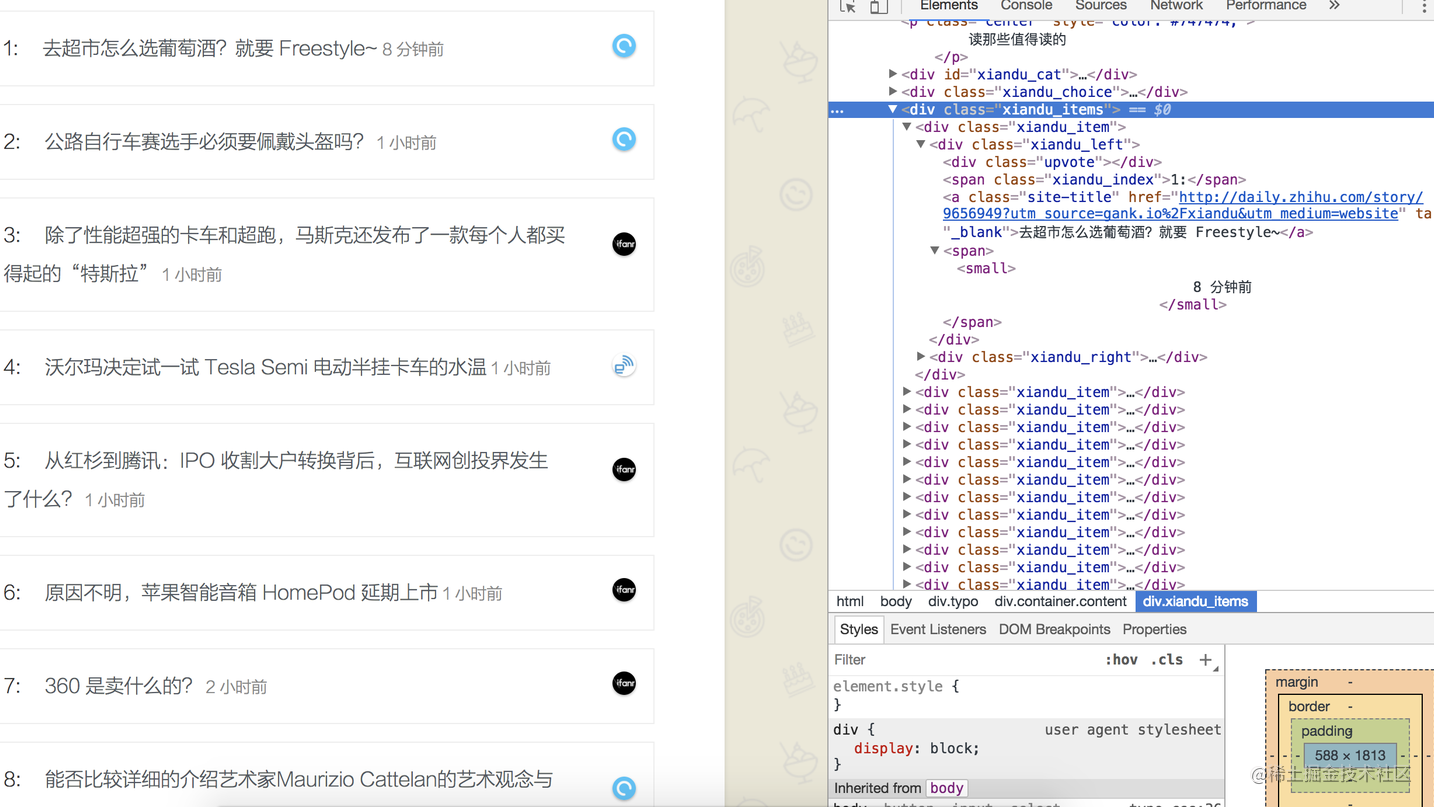Click the new style rule plus icon
Image resolution: width=1434 pixels, height=807 pixels.
pyautogui.click(x=1206, y=659)
